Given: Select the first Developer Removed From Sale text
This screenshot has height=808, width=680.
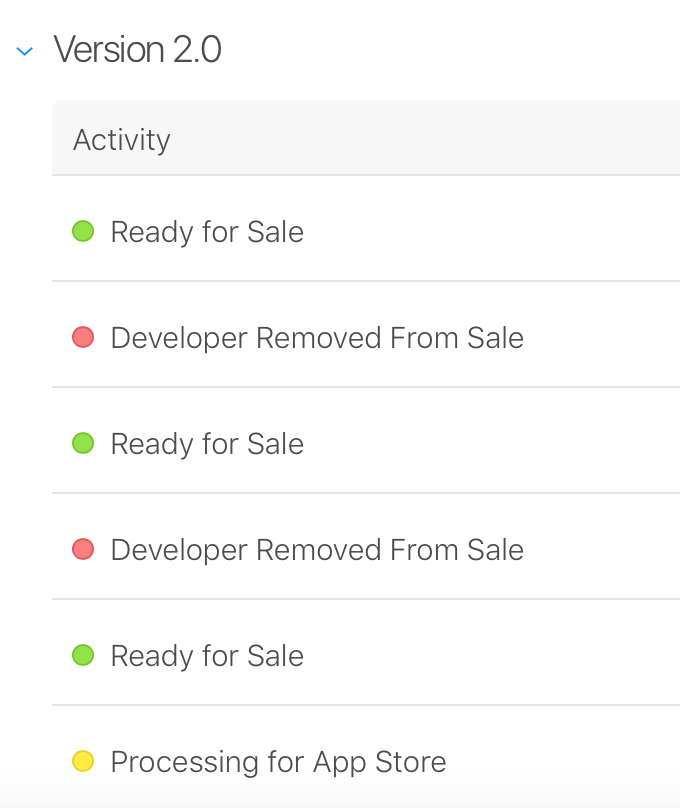Looking at the screenshot, I should (317, 338).
